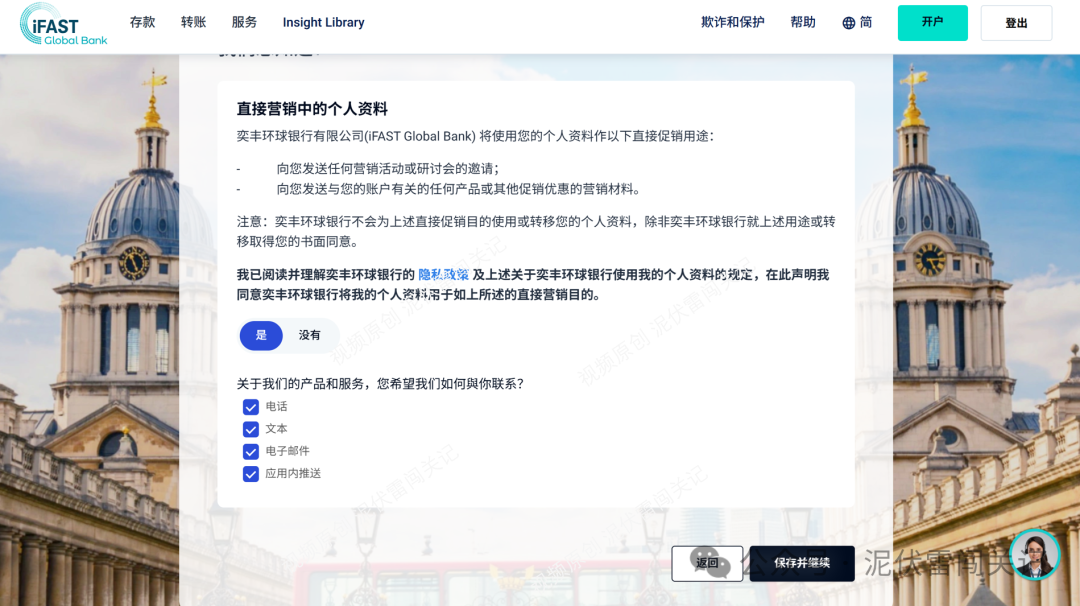Image resolution: width=1080 pixels, height=606 pixels.
Task: Uncheck the 电子邮件 contact option
Action: coord(251,451)
